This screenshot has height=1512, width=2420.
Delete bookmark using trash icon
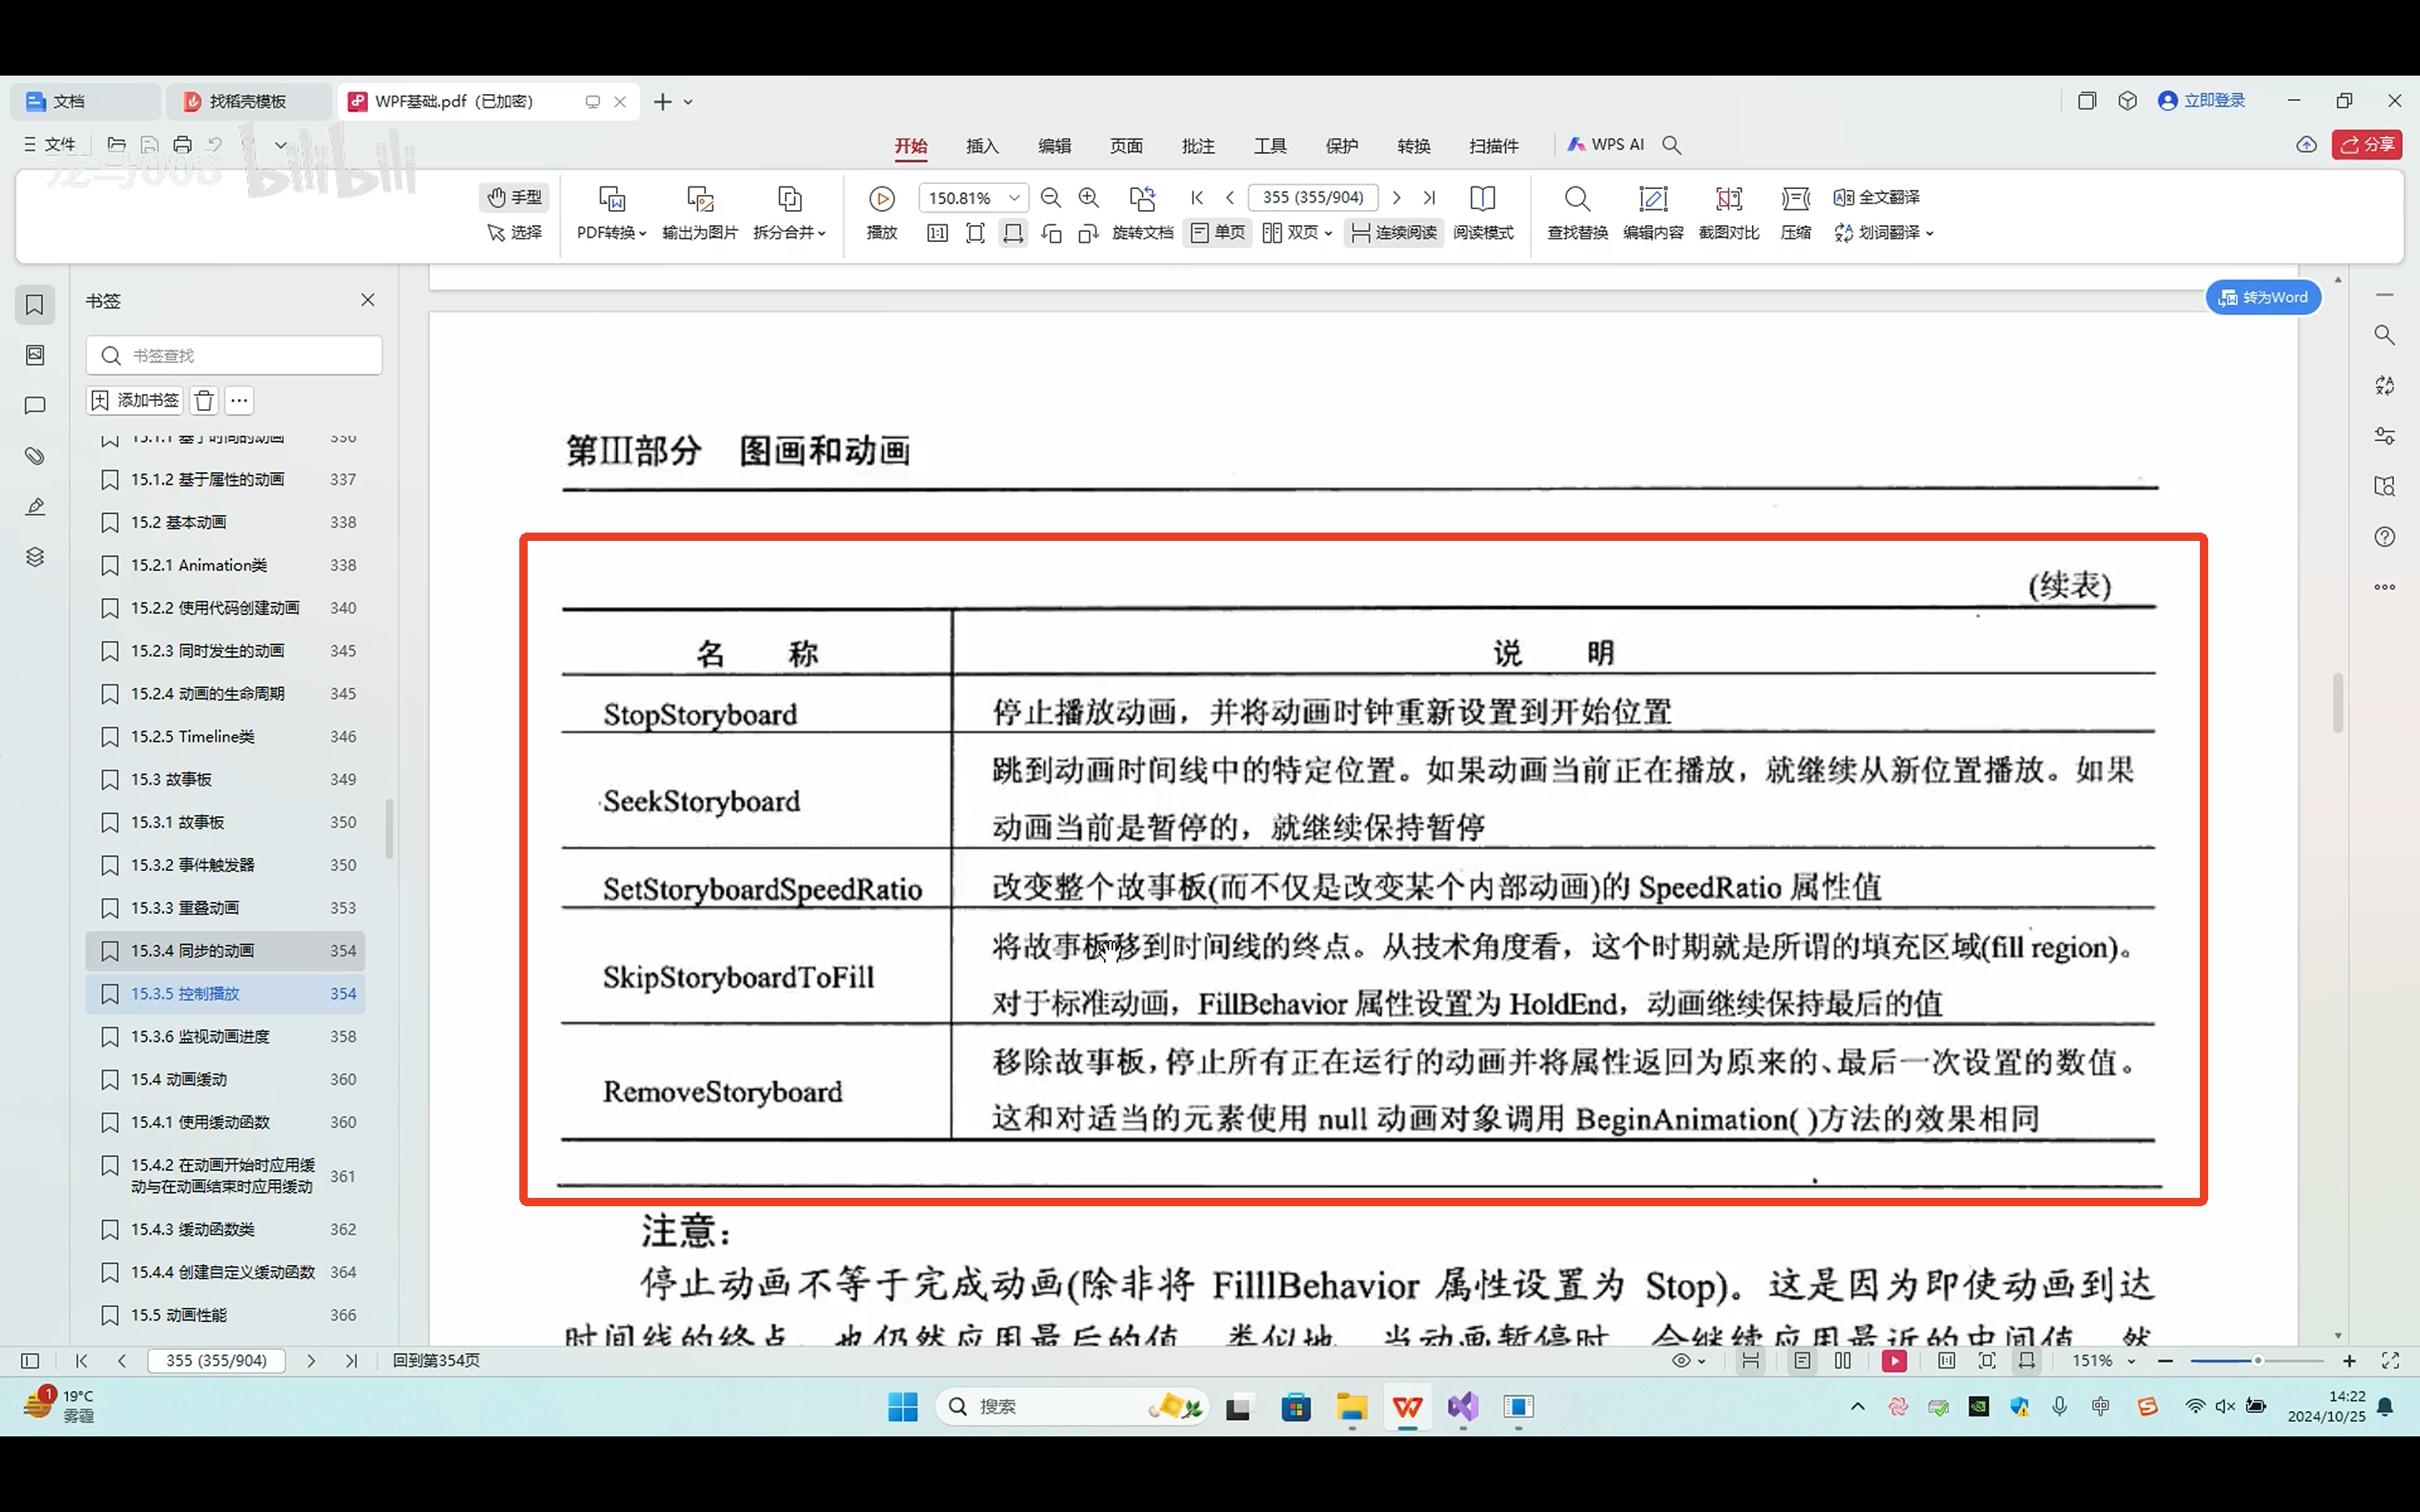pyautogui.click(x=204, y=400)
